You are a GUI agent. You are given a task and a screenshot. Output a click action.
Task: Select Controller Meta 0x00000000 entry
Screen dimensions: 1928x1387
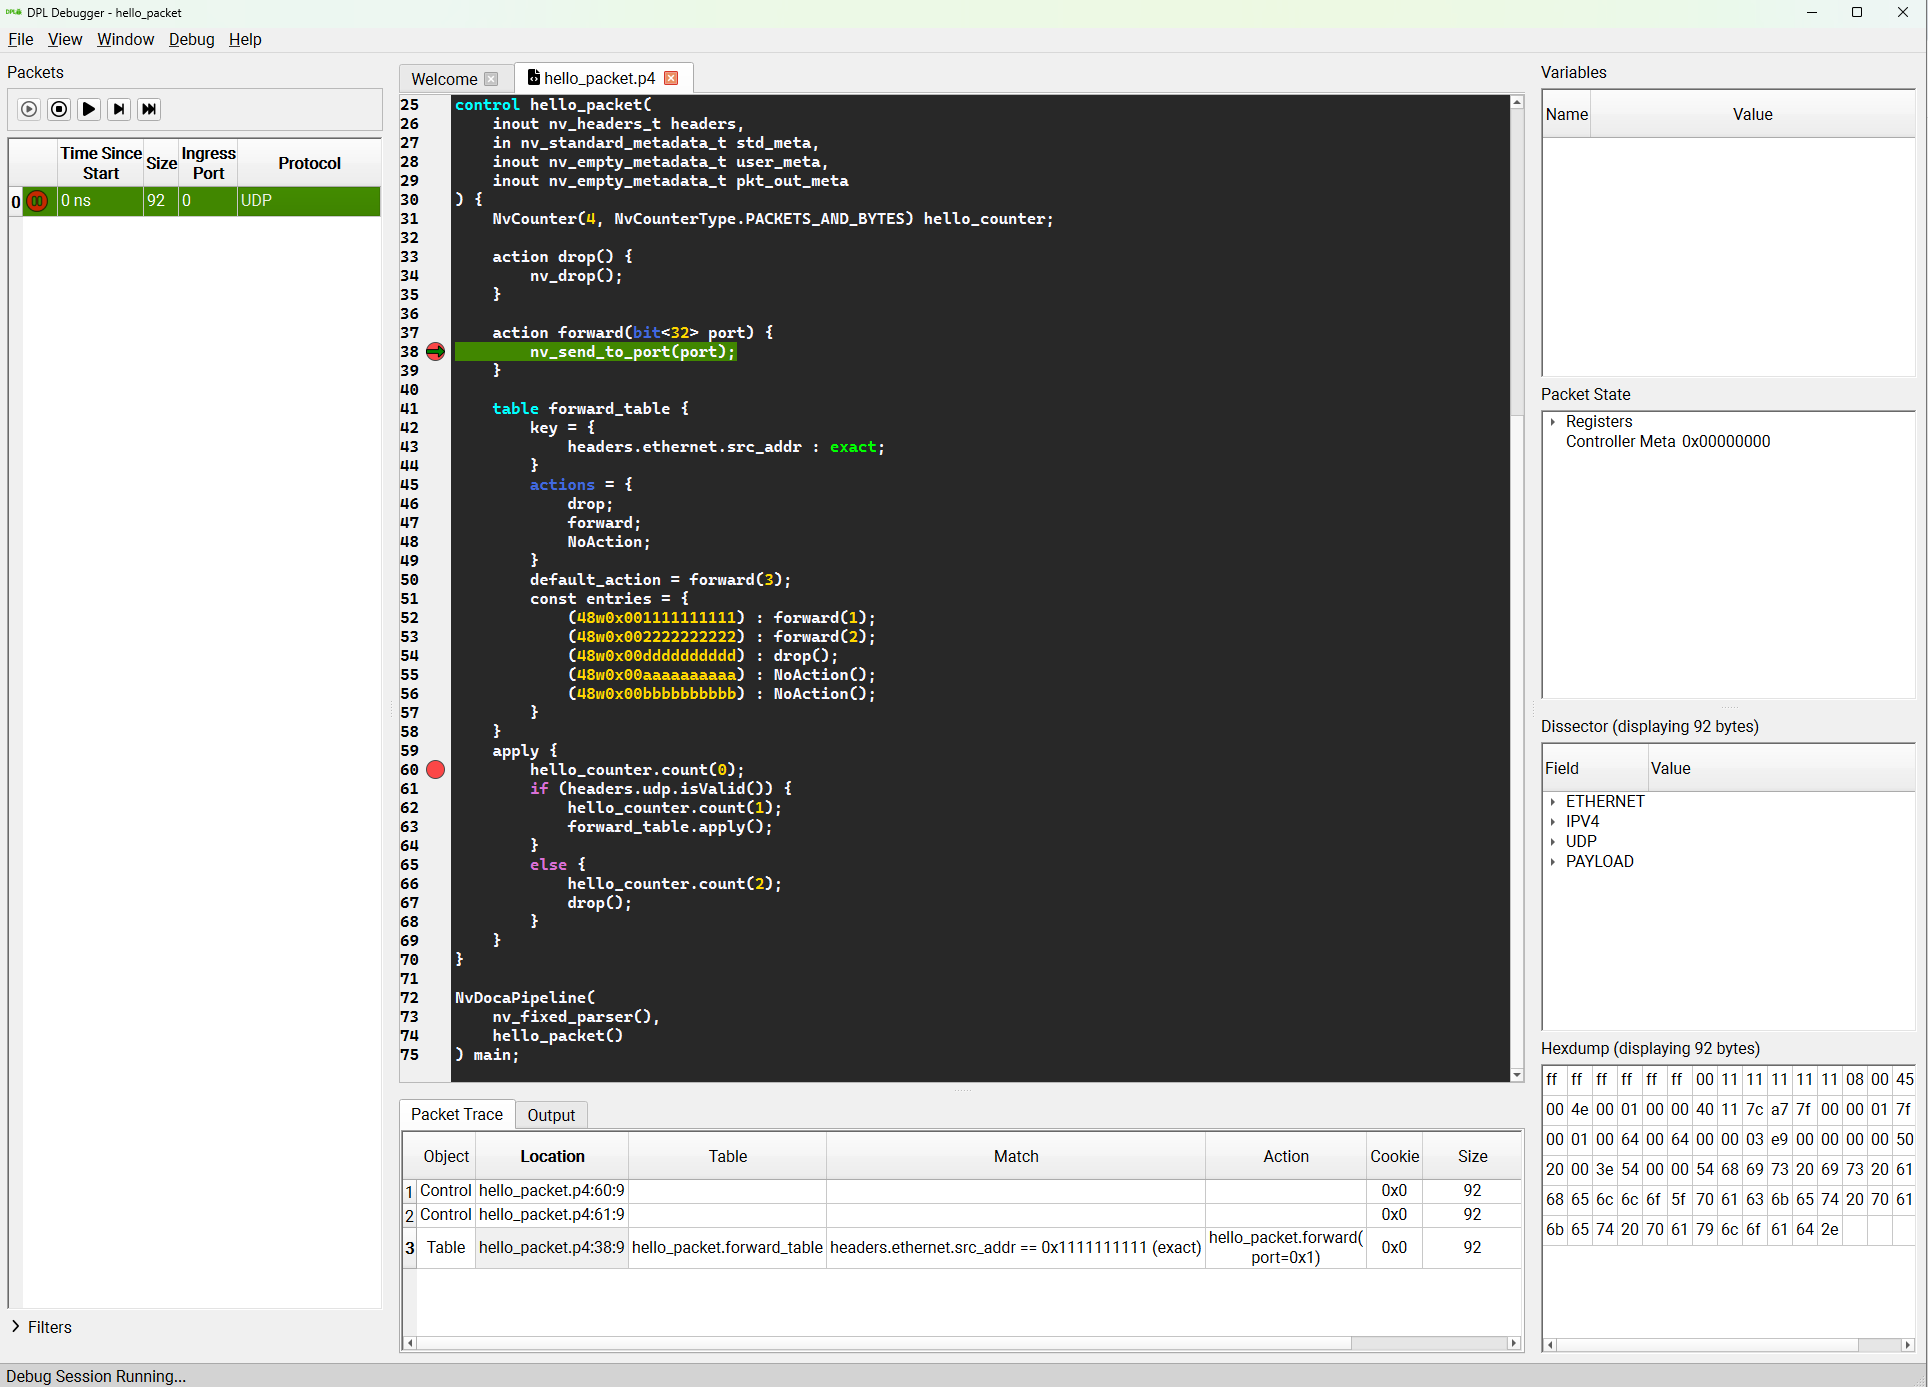(x=1667, y=441)
